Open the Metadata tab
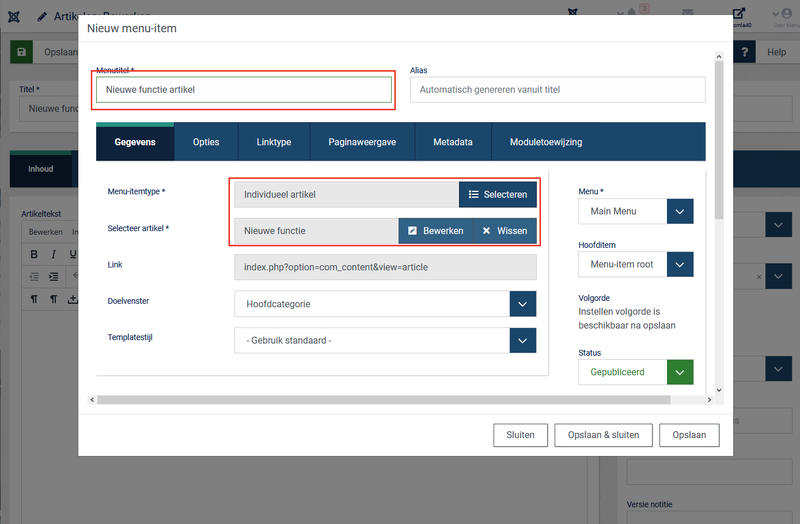 point(452,142)
